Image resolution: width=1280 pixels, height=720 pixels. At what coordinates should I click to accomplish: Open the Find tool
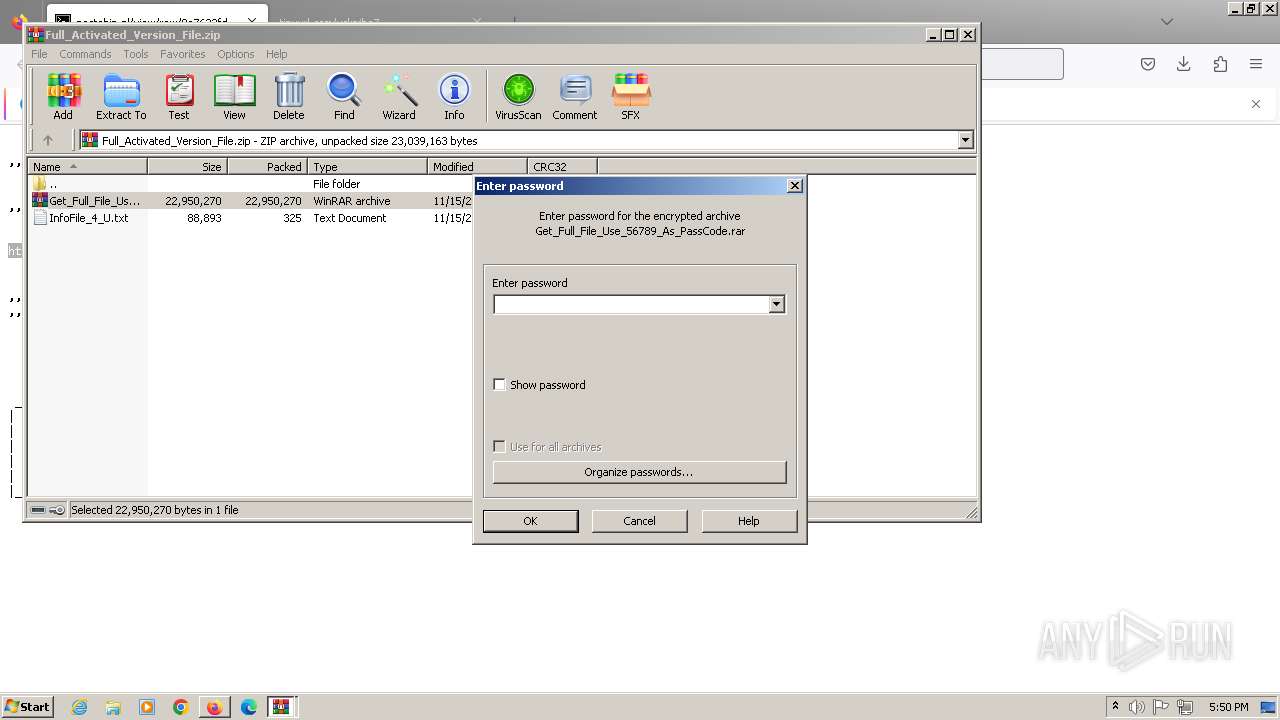[344, 97]
